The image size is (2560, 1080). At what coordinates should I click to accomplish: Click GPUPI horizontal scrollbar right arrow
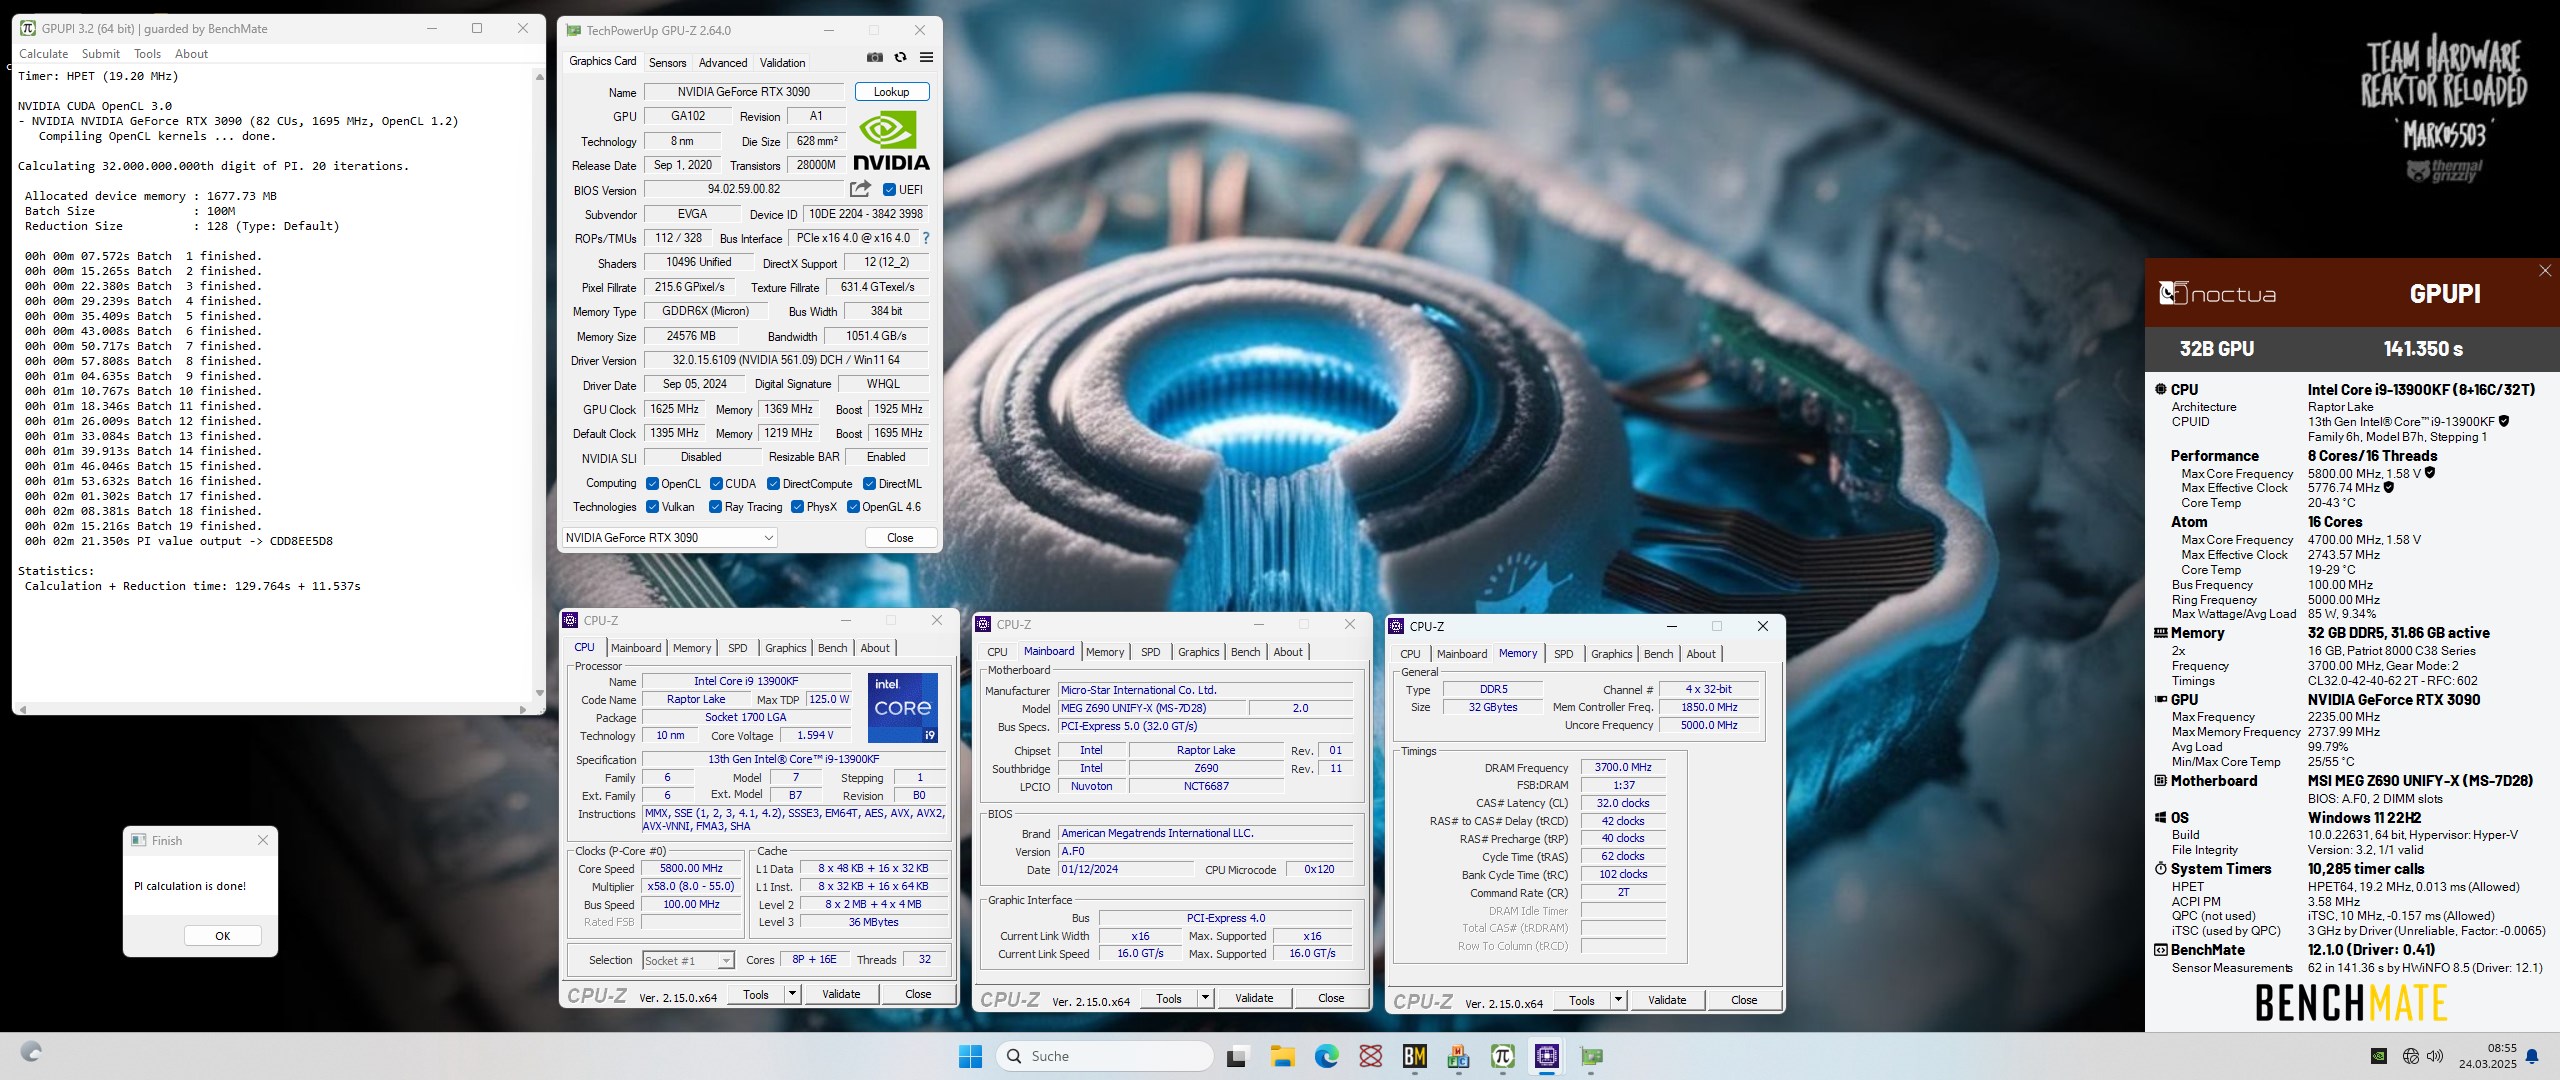(x=523, y=709)
